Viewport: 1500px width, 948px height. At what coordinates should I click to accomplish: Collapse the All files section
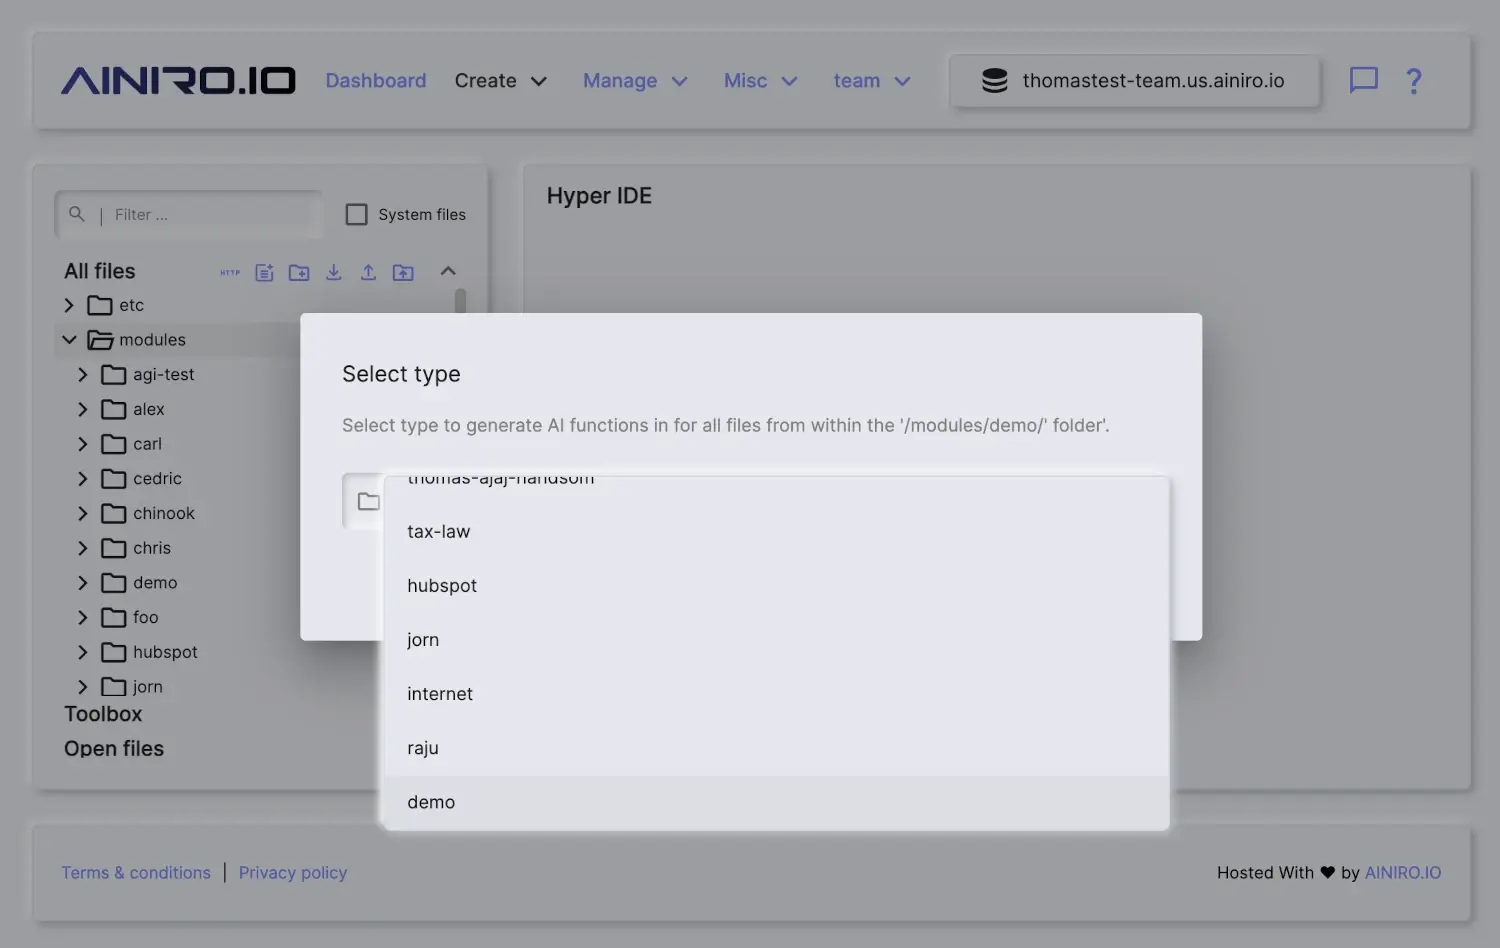point(448,271)
